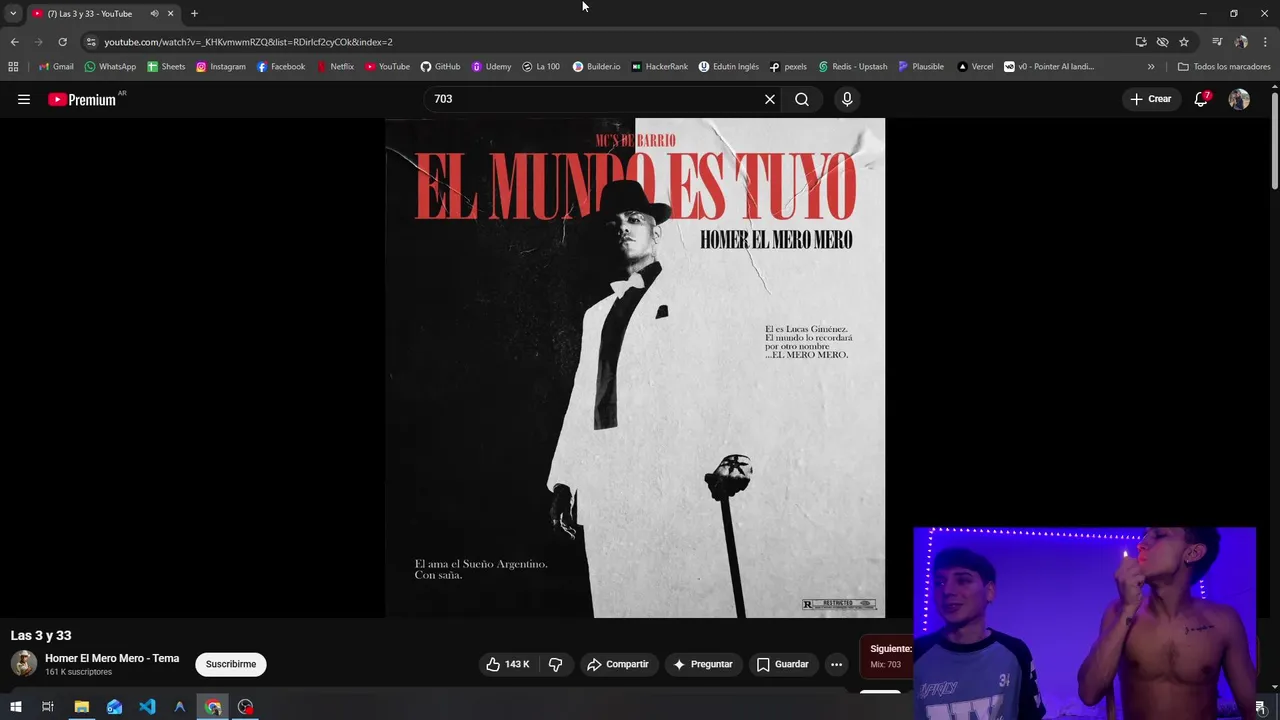
Task: Open the WhatsApp bookmark
Action: (110, 67)
